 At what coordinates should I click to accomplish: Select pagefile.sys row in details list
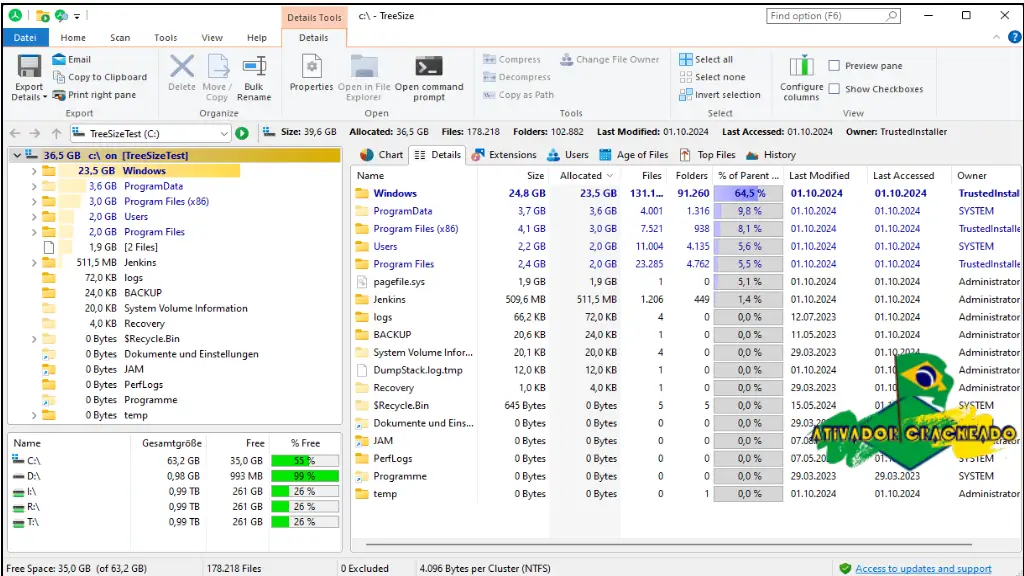[x=687, y=281]
